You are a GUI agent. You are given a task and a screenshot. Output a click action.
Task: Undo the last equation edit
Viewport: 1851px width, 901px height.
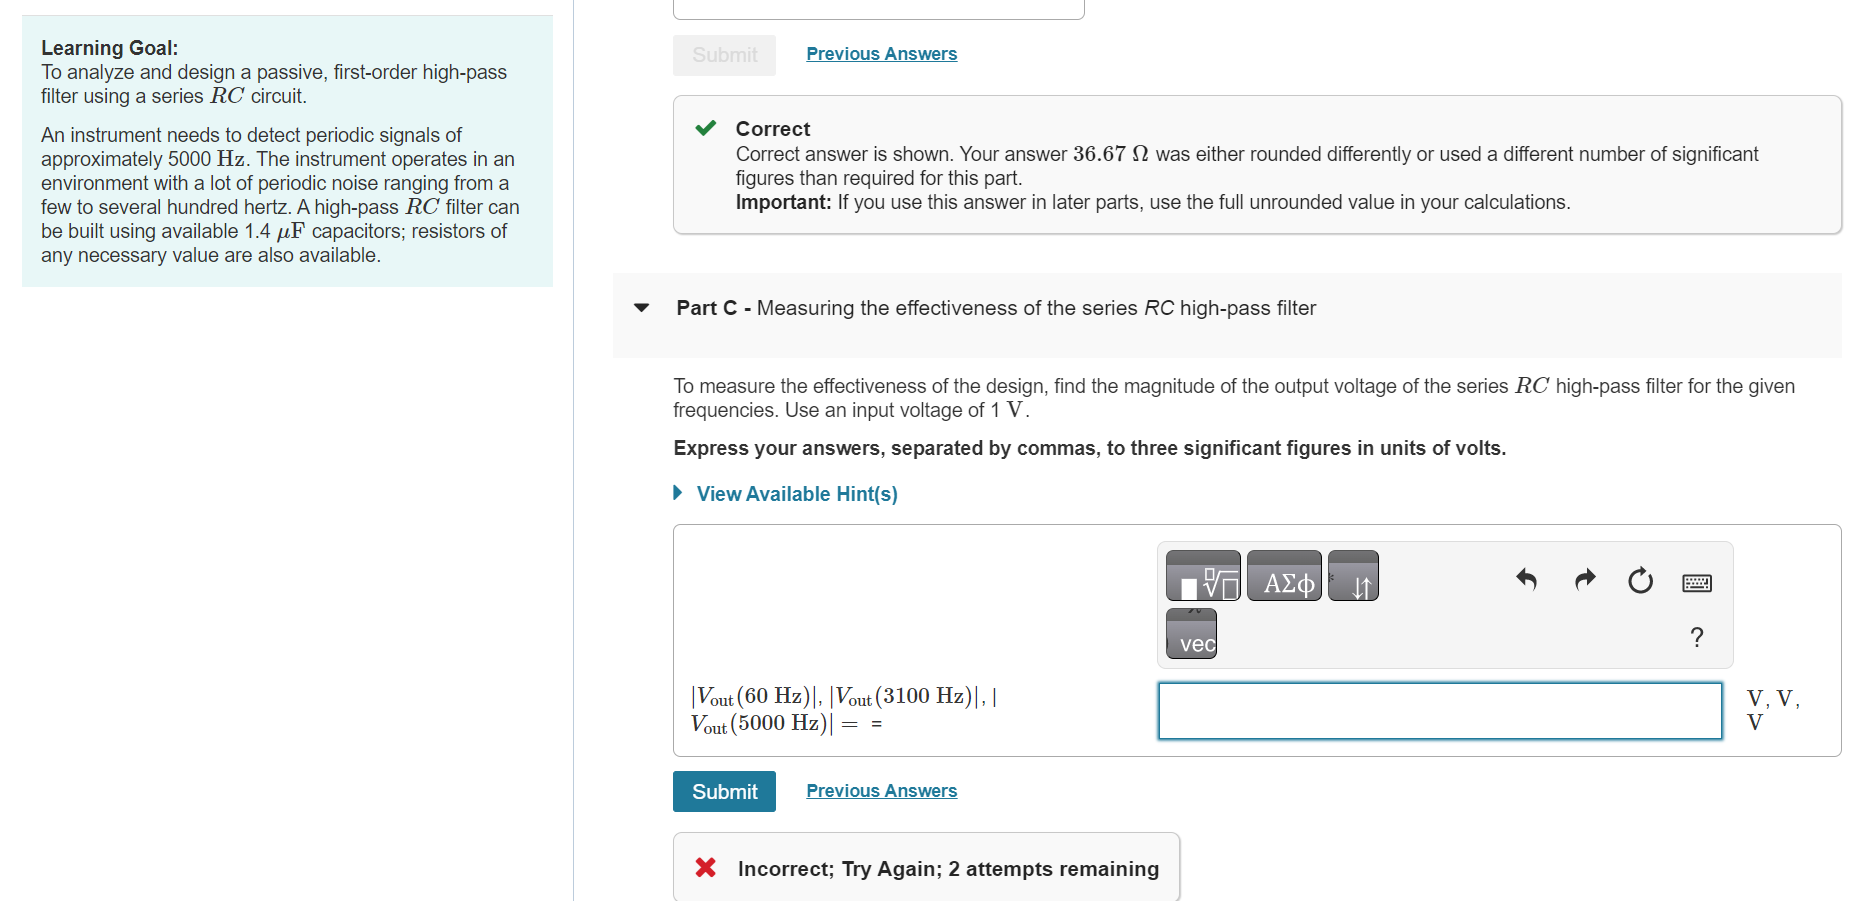click(1525, 580)
